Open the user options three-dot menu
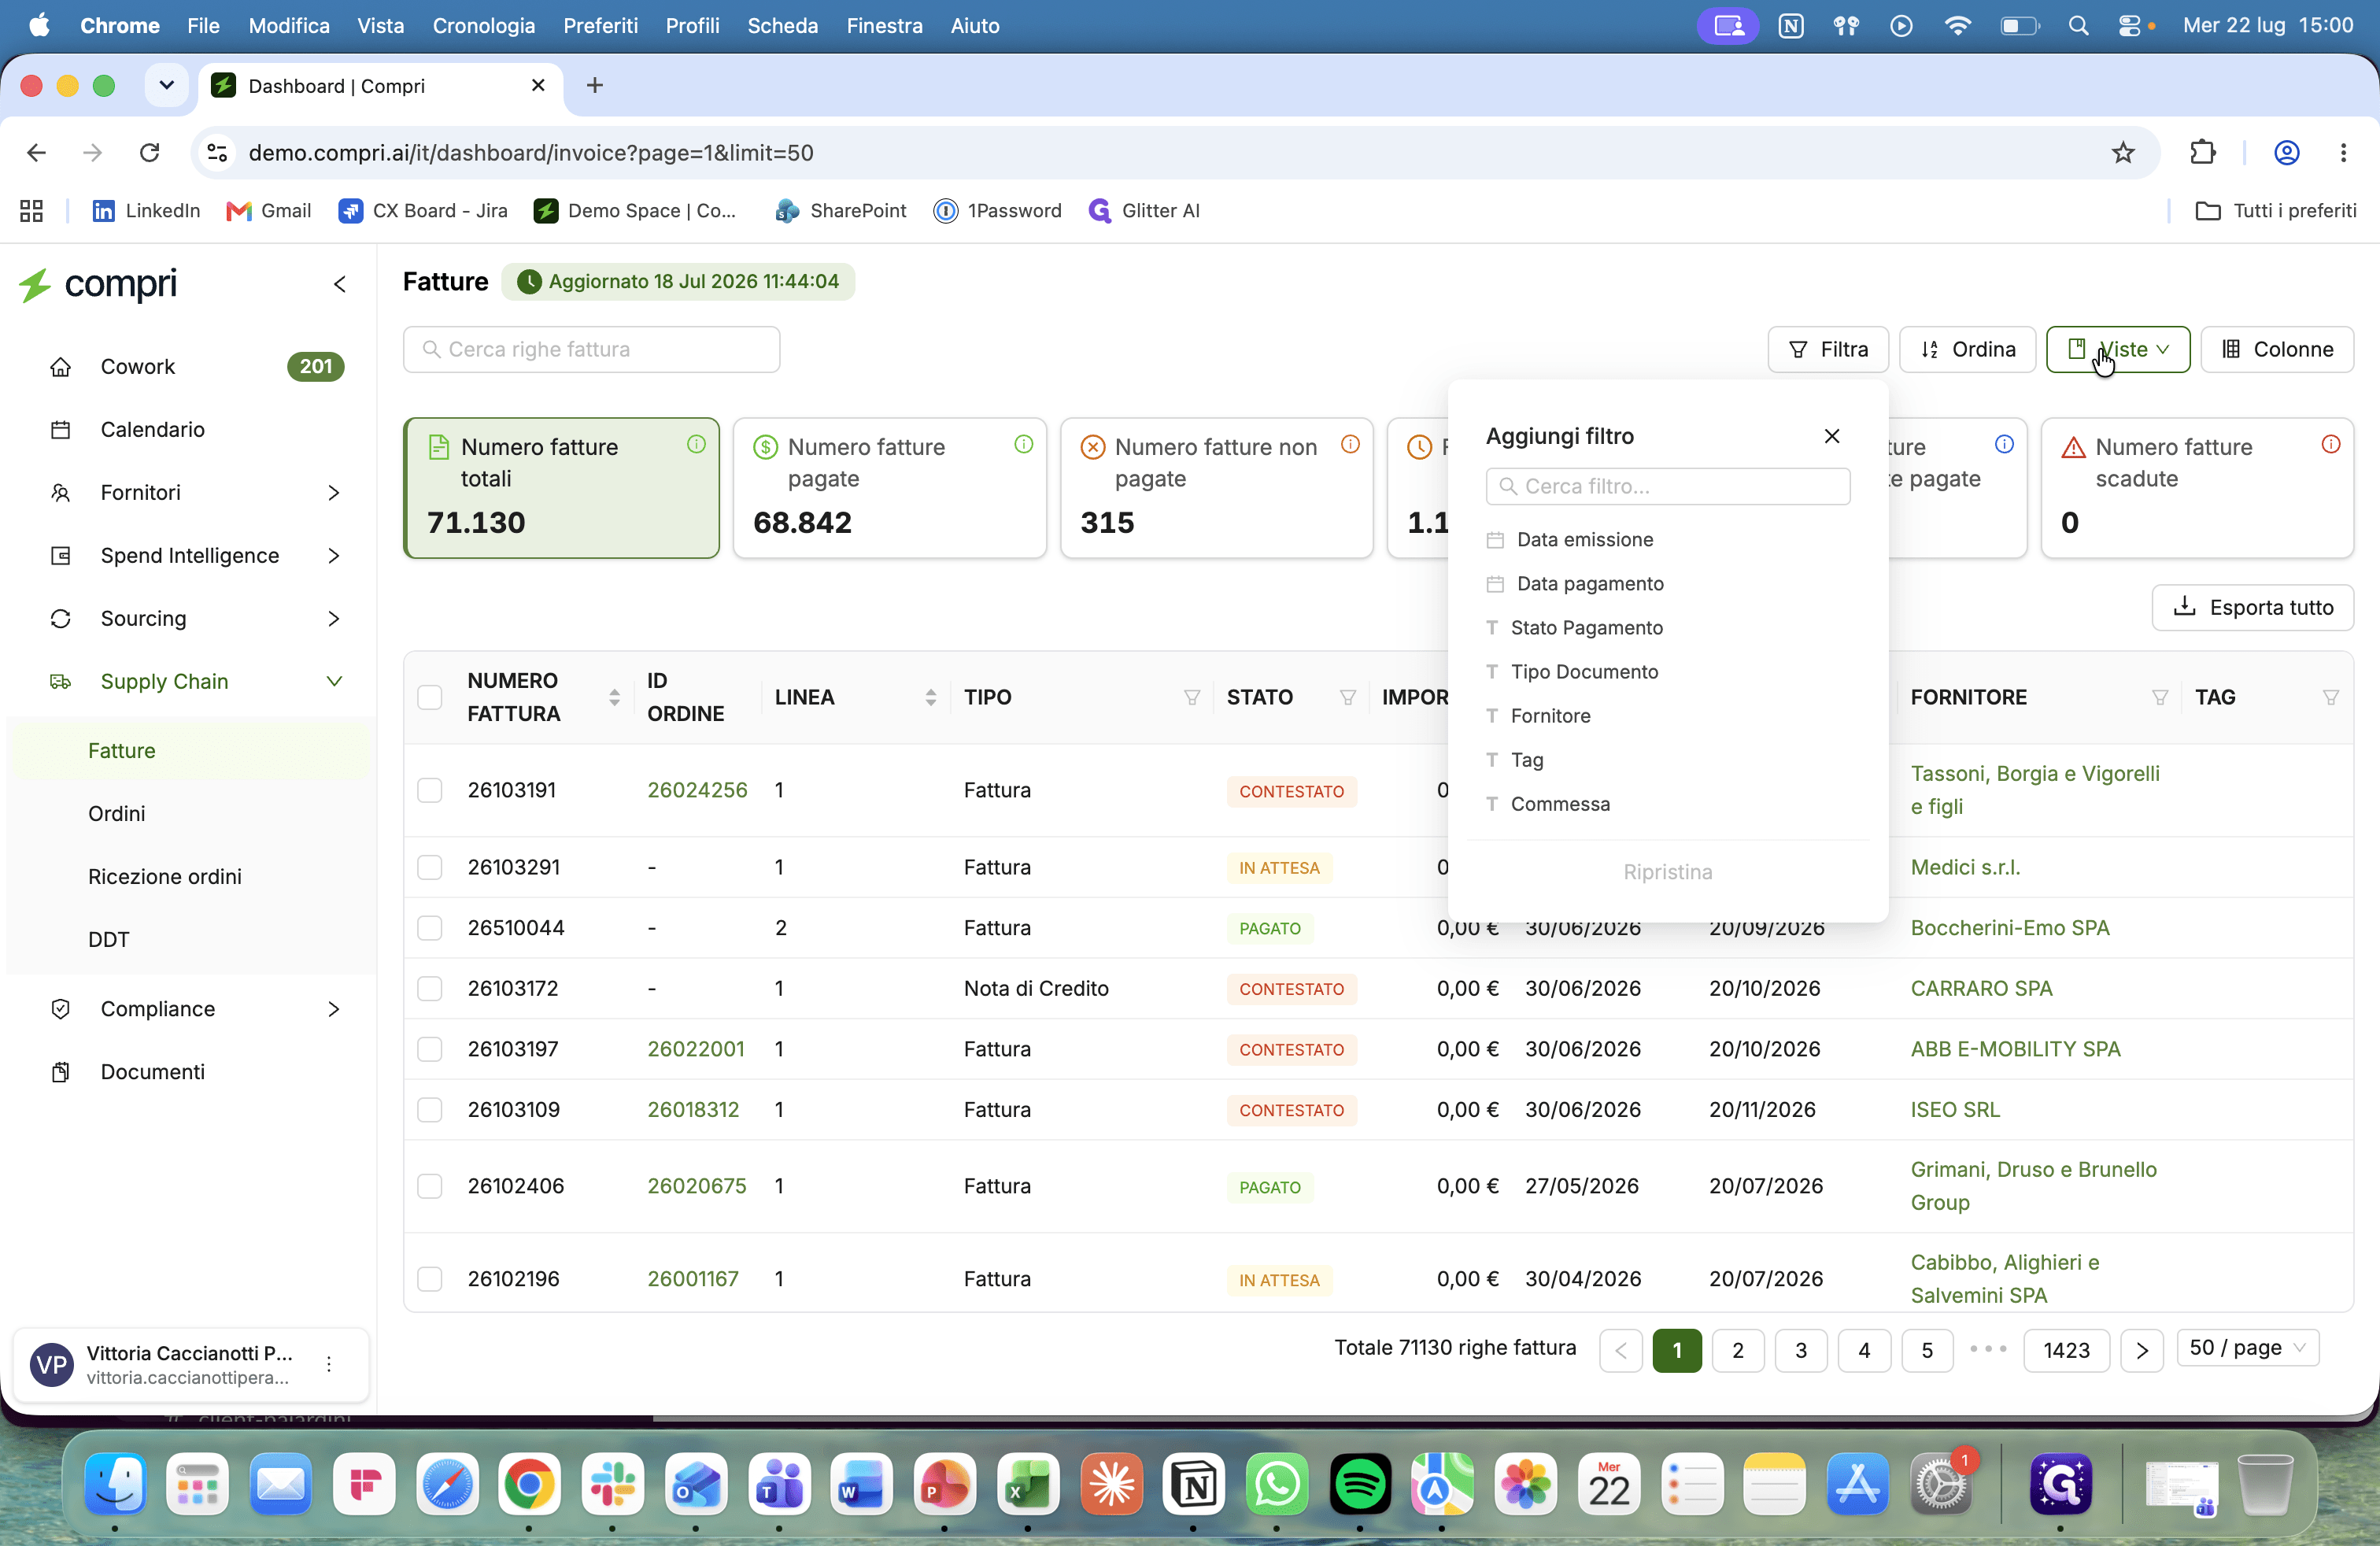The image size is (2380, 1546). coord(328,1364)
